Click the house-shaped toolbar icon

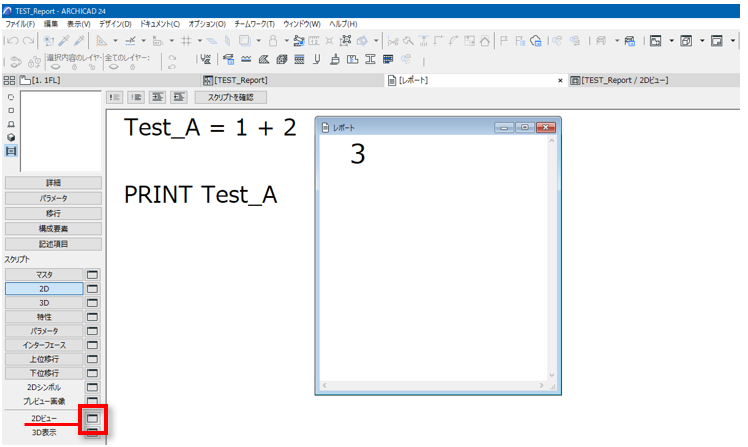click(485, 41)
